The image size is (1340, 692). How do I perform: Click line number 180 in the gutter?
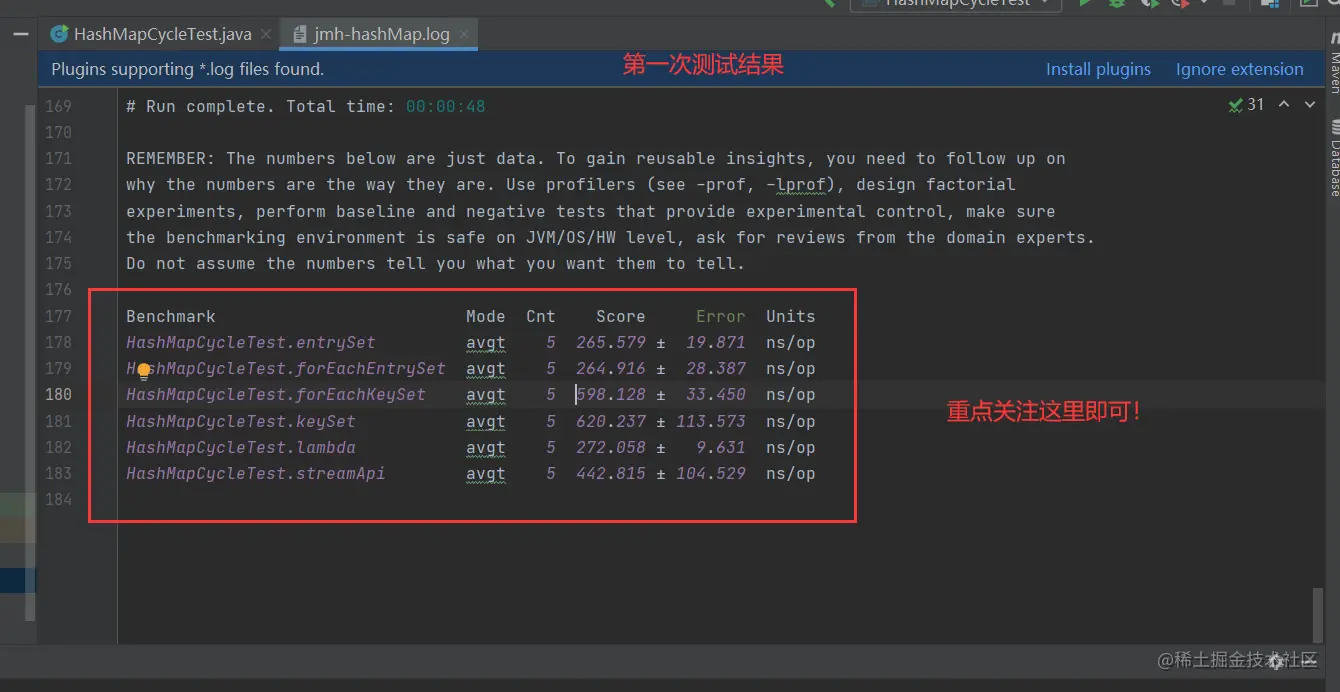[59, 395]
